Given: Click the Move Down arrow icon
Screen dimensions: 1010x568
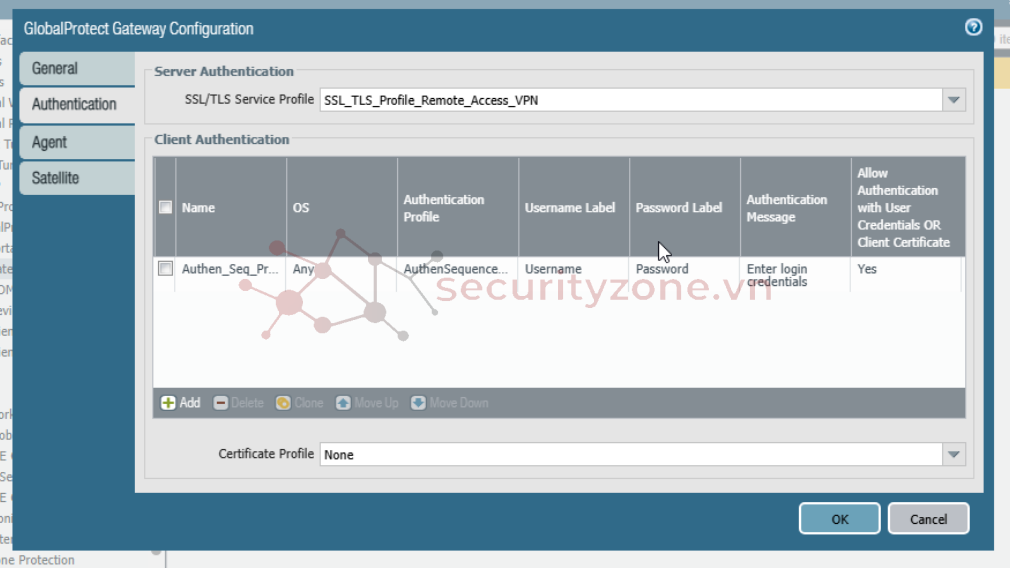Looking at the screenshot, I should tap(418, 403).
